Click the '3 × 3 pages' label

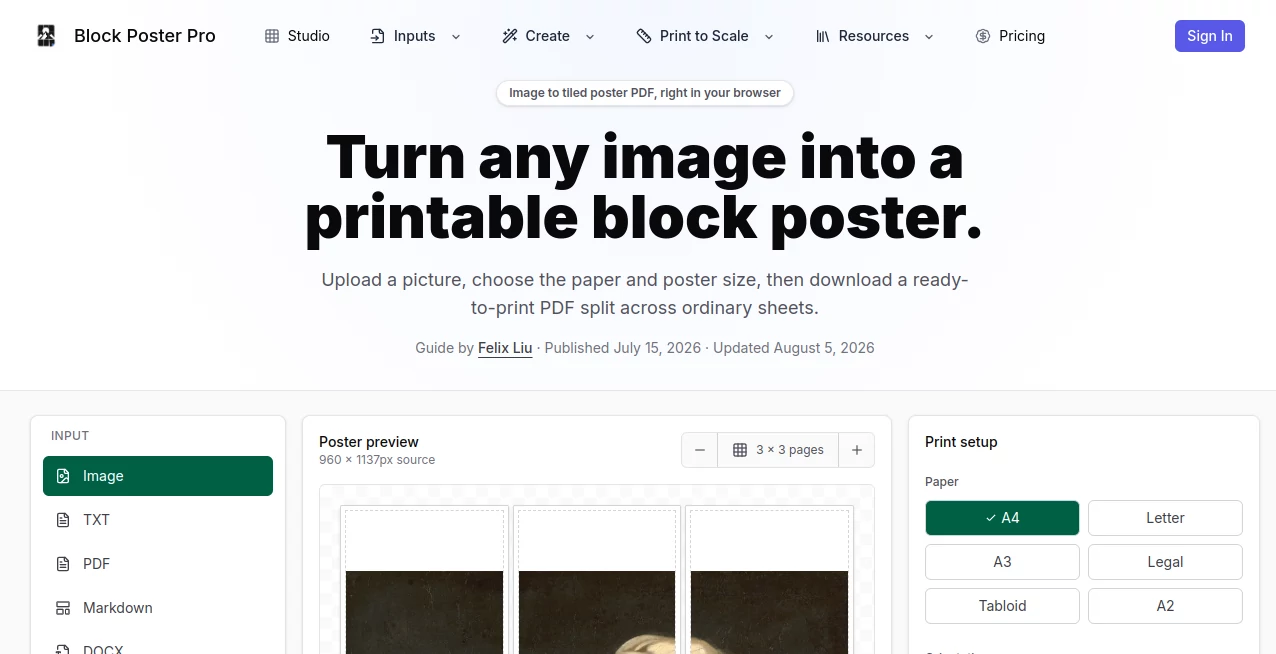click(x=790, y=450)
